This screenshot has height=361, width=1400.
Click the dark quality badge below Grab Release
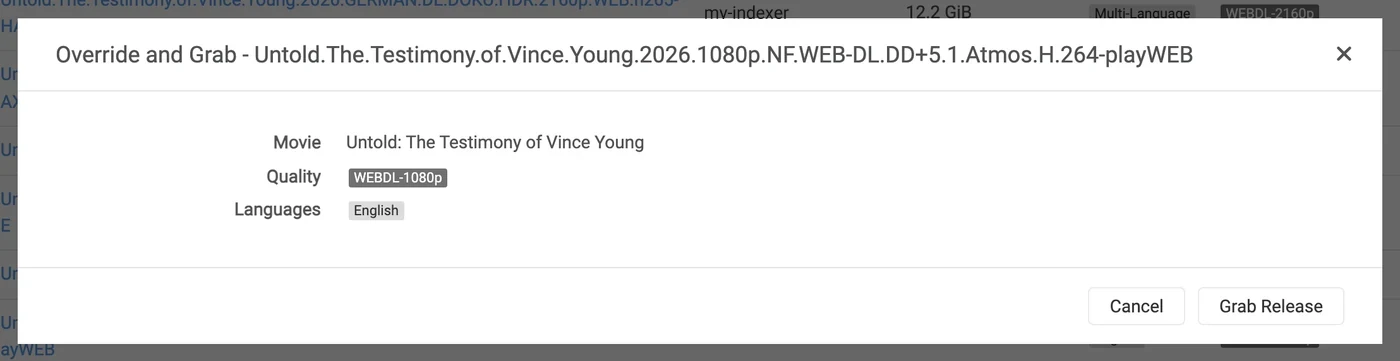[1270, 347]
